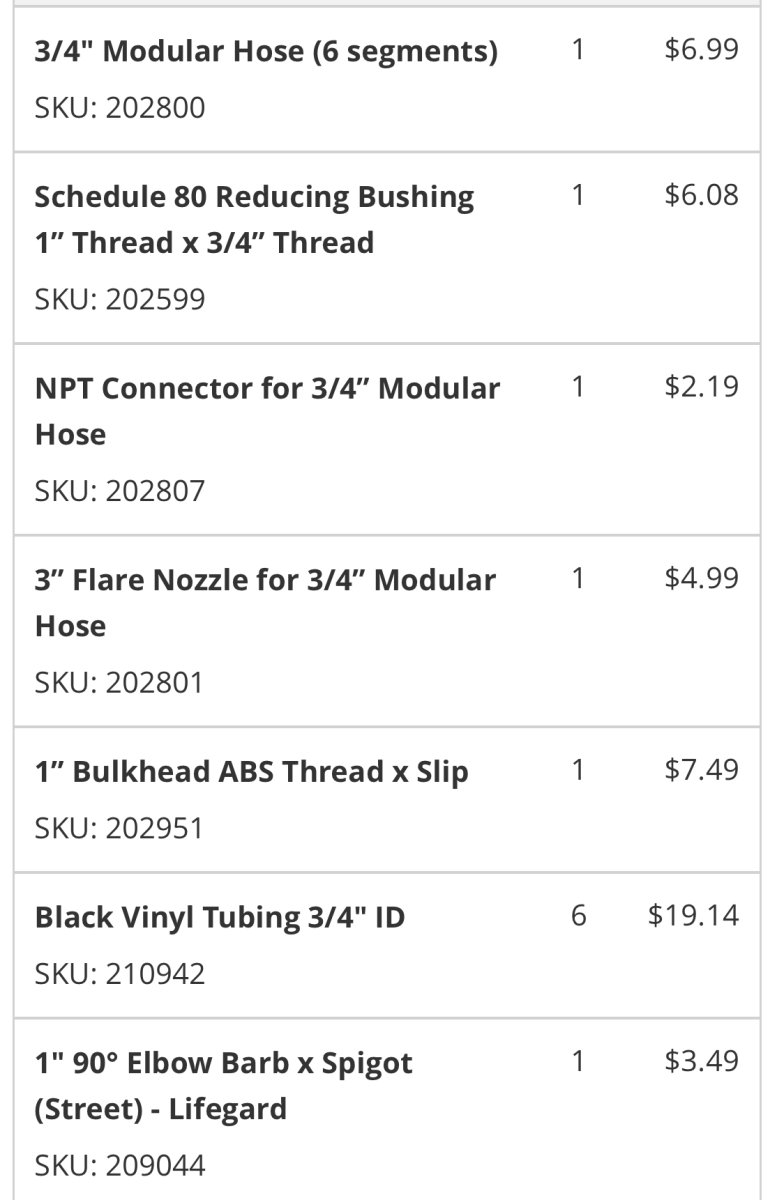Click SKU: 202800 text
This screenshot has width=777, height=1200.
click(x=119, y=108)
